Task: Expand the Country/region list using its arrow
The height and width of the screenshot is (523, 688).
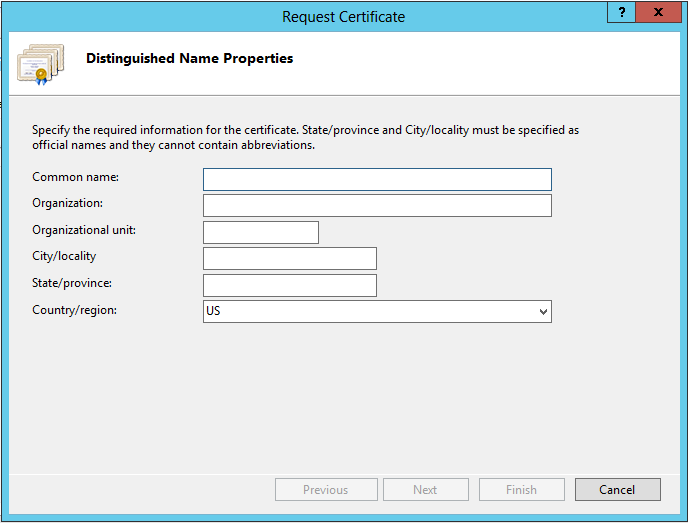Action: tap(543, 312)
